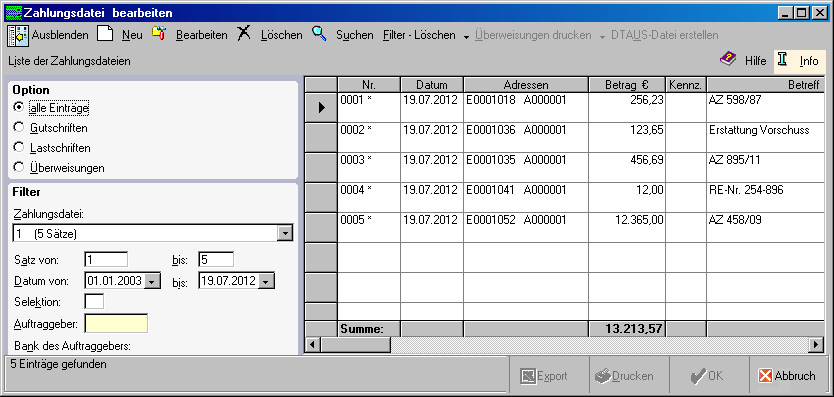
Task: Expand the Zahlungsdatei combo box
Action: coord(286,233)
